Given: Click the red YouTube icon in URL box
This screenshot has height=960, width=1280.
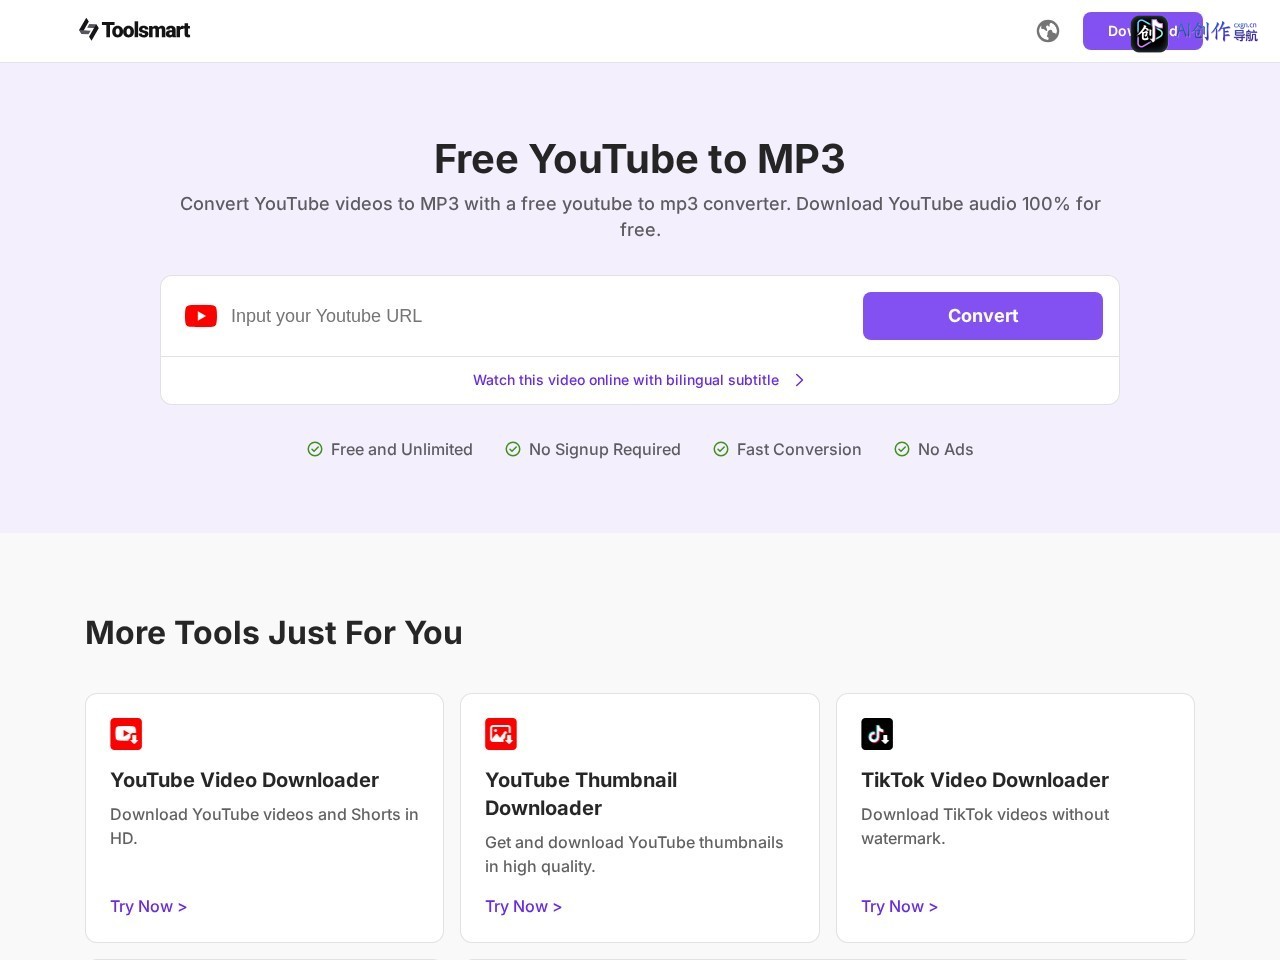Looking at the screenshot, I should pyautogui.click(x=201, y=316).
